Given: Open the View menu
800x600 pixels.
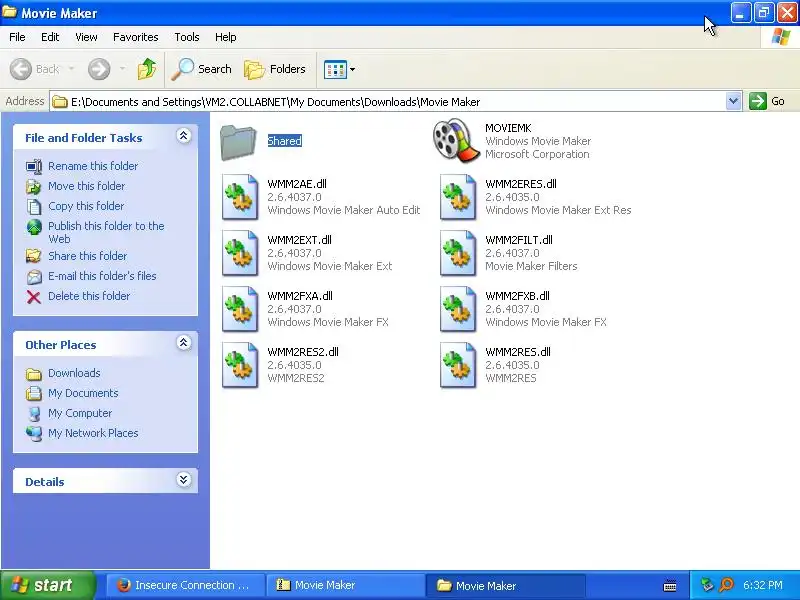Looking at the screenshot, I should (86, 37).
